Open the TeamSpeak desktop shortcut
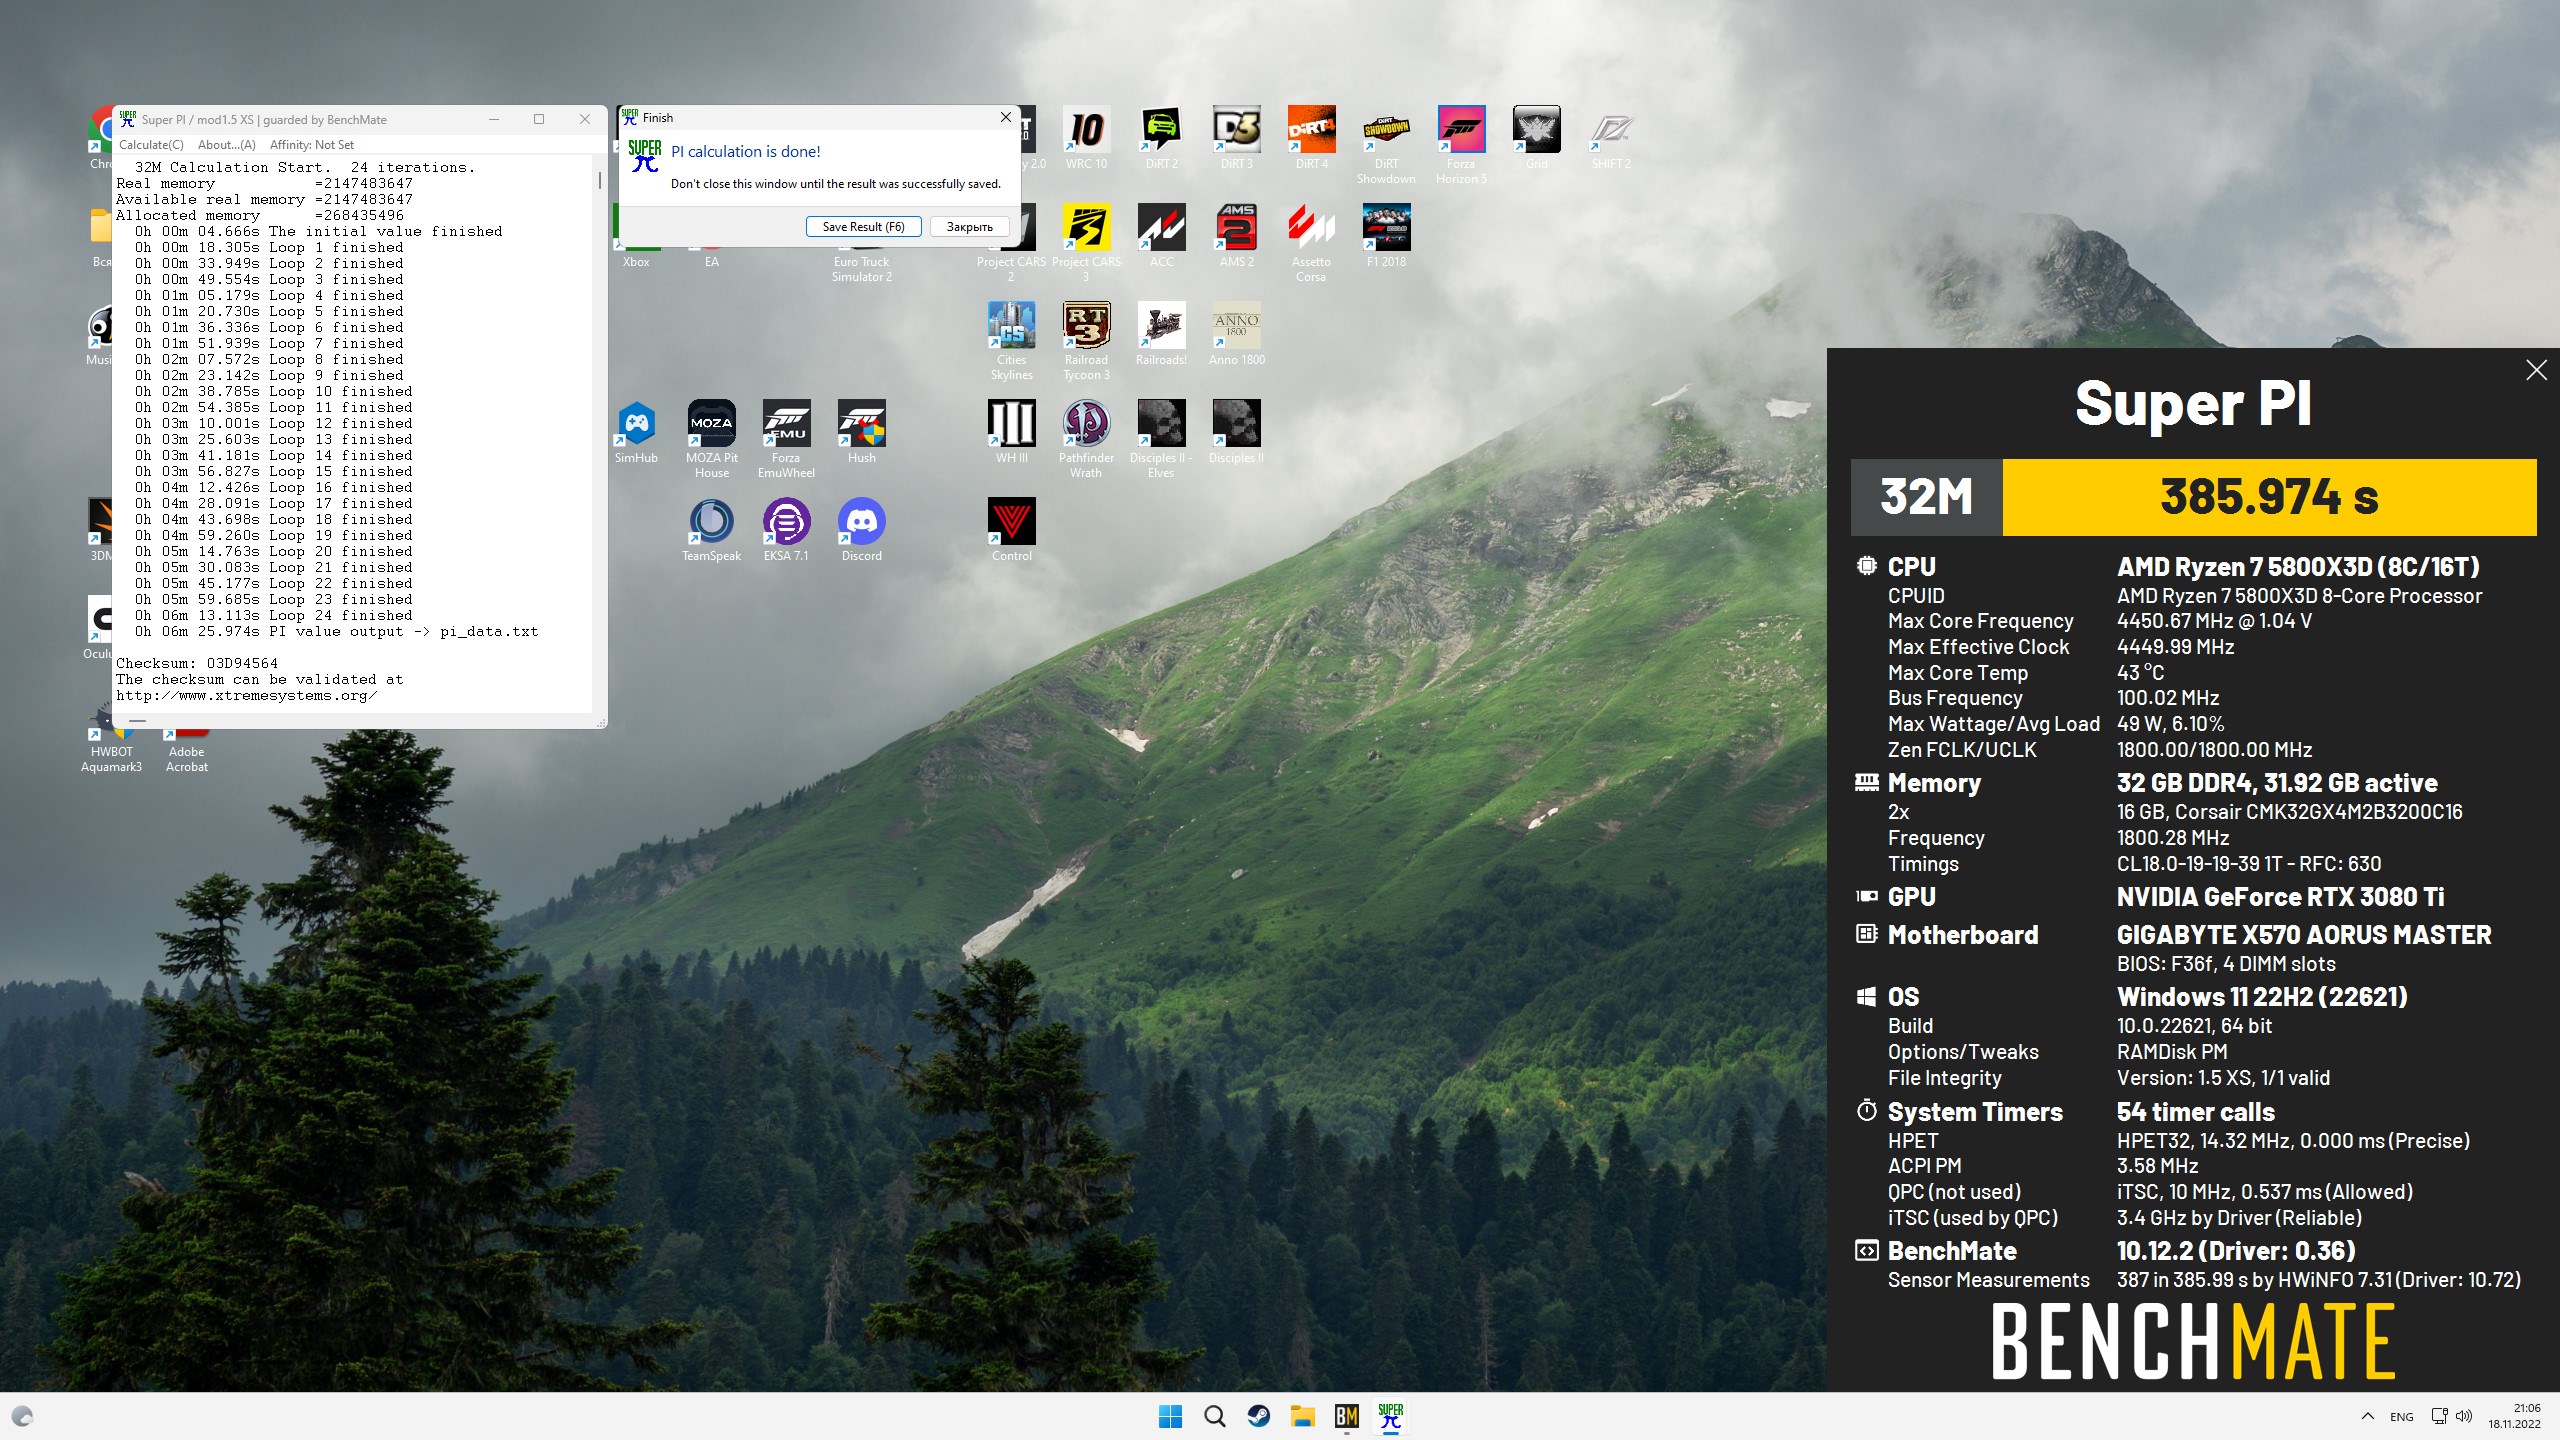This screenshot has height=1440, width=2560. click(x=711, y=530)
